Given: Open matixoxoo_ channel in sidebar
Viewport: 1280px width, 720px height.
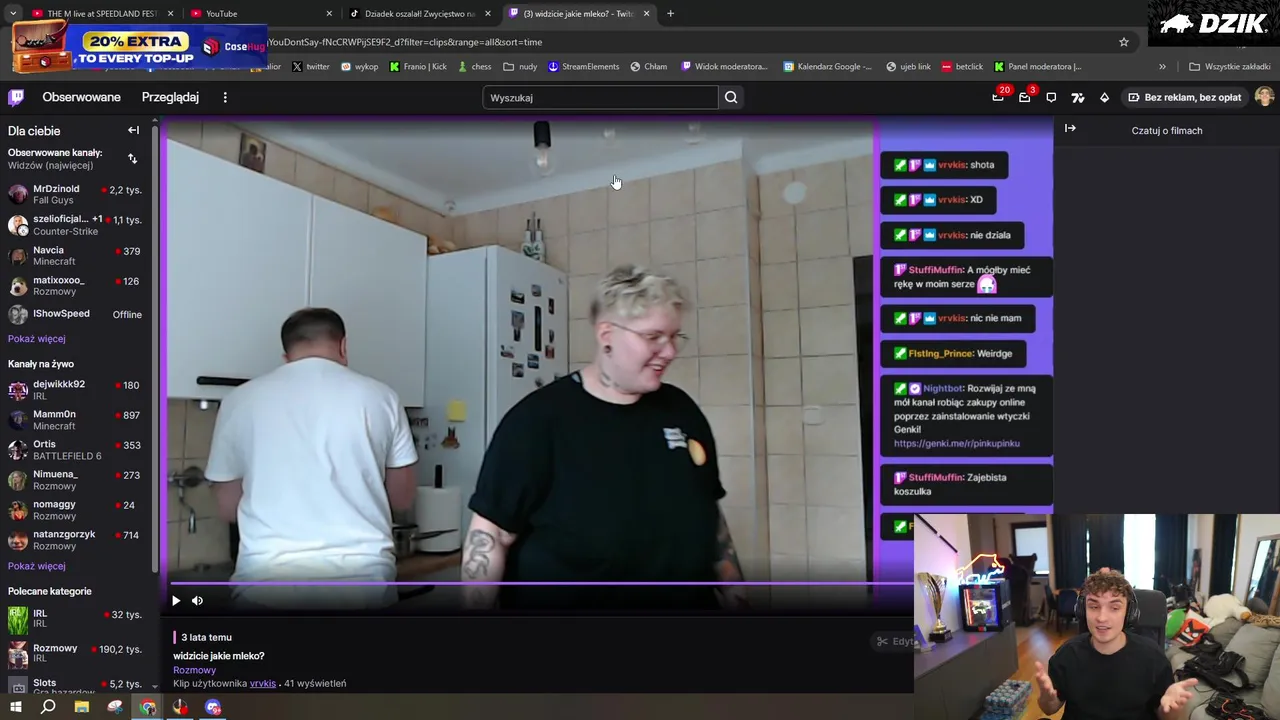Looking at the screenshot, I should [x=76, y=286].
